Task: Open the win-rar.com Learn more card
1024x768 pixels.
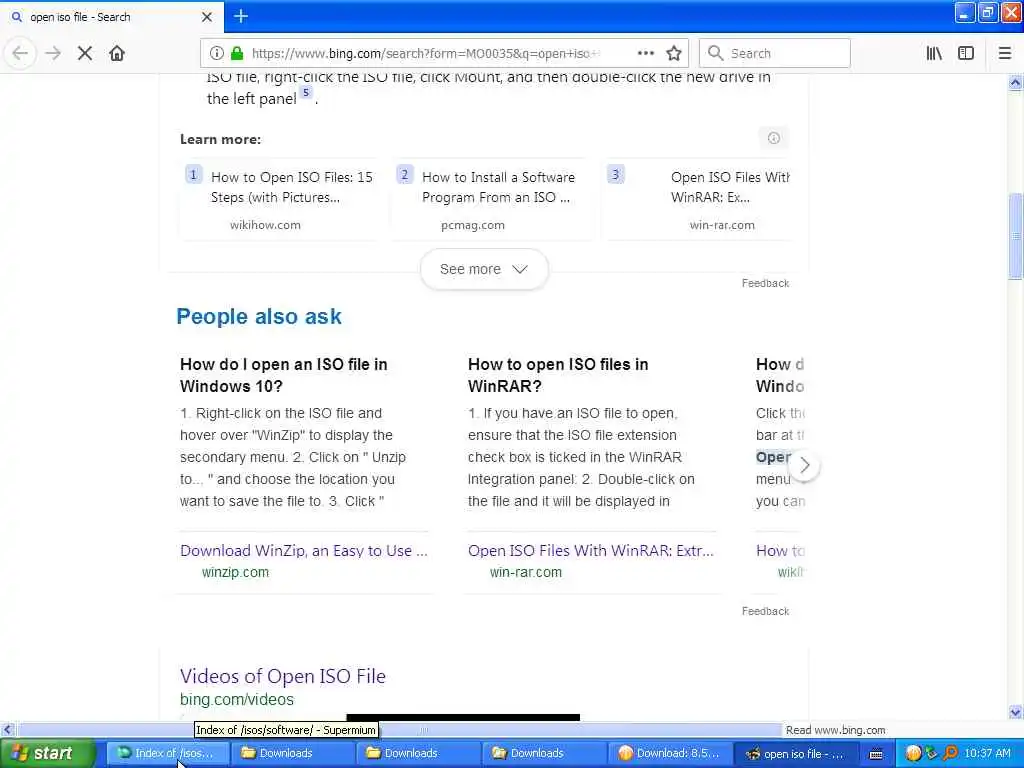Action: [698, 200]
